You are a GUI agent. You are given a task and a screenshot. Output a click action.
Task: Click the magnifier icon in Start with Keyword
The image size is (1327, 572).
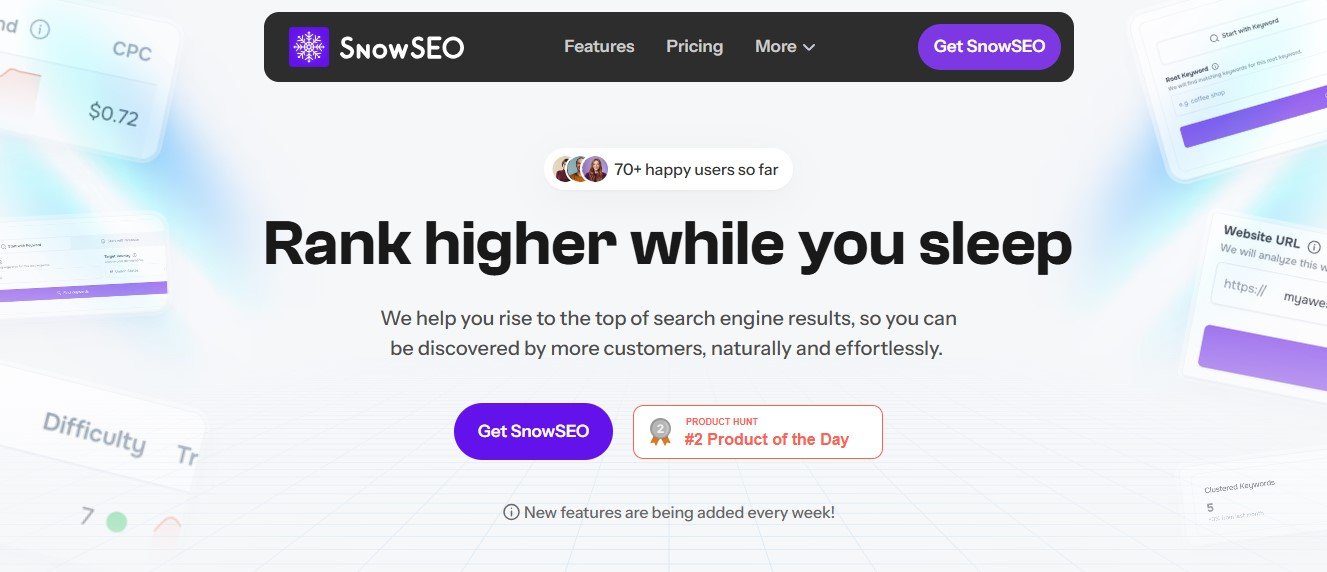click(x=1214, y=37)
